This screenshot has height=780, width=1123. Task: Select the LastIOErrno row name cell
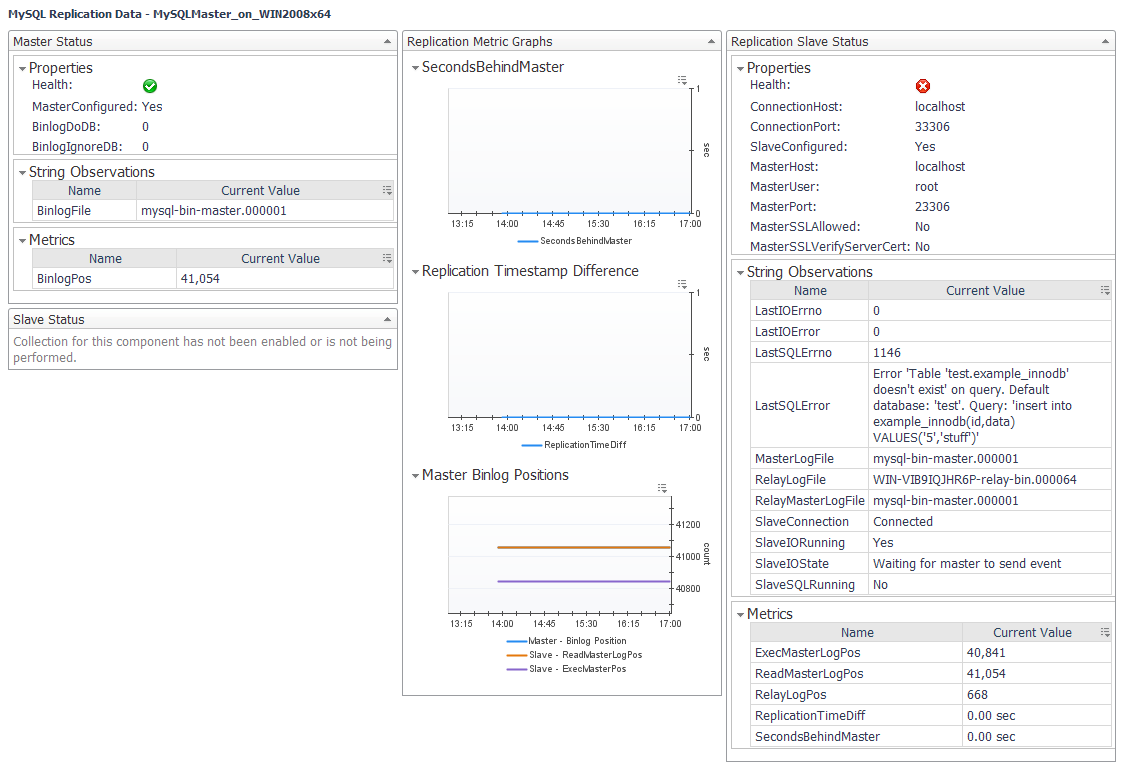pos(810,311)
